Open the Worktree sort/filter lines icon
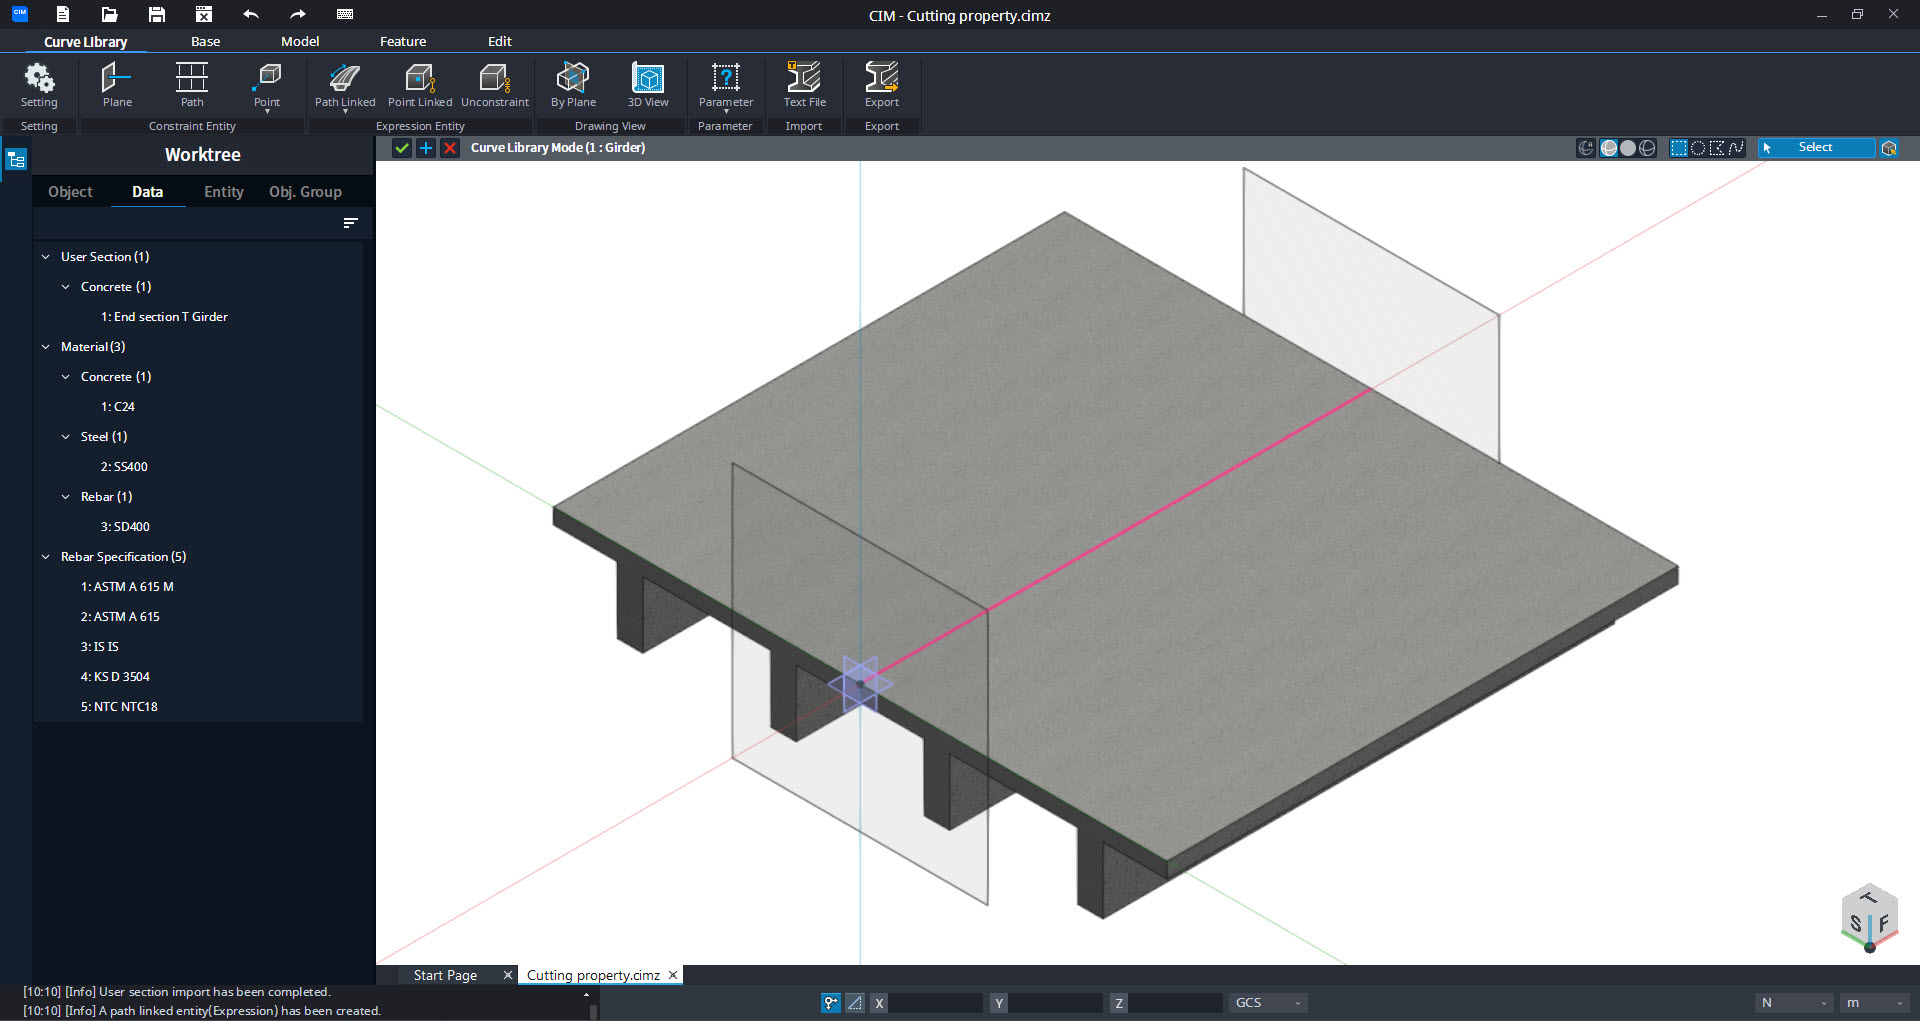The height and width of the screenshot is (1021, 1920). [350, 223]
